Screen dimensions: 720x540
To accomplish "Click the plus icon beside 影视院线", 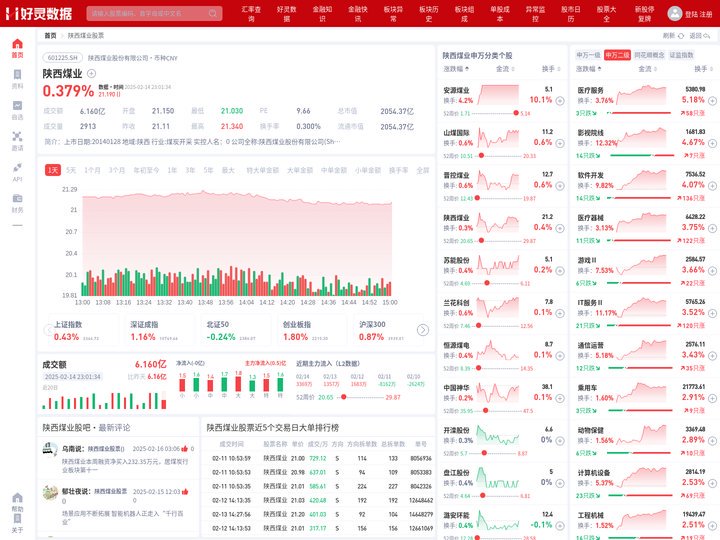I will 712,143.
